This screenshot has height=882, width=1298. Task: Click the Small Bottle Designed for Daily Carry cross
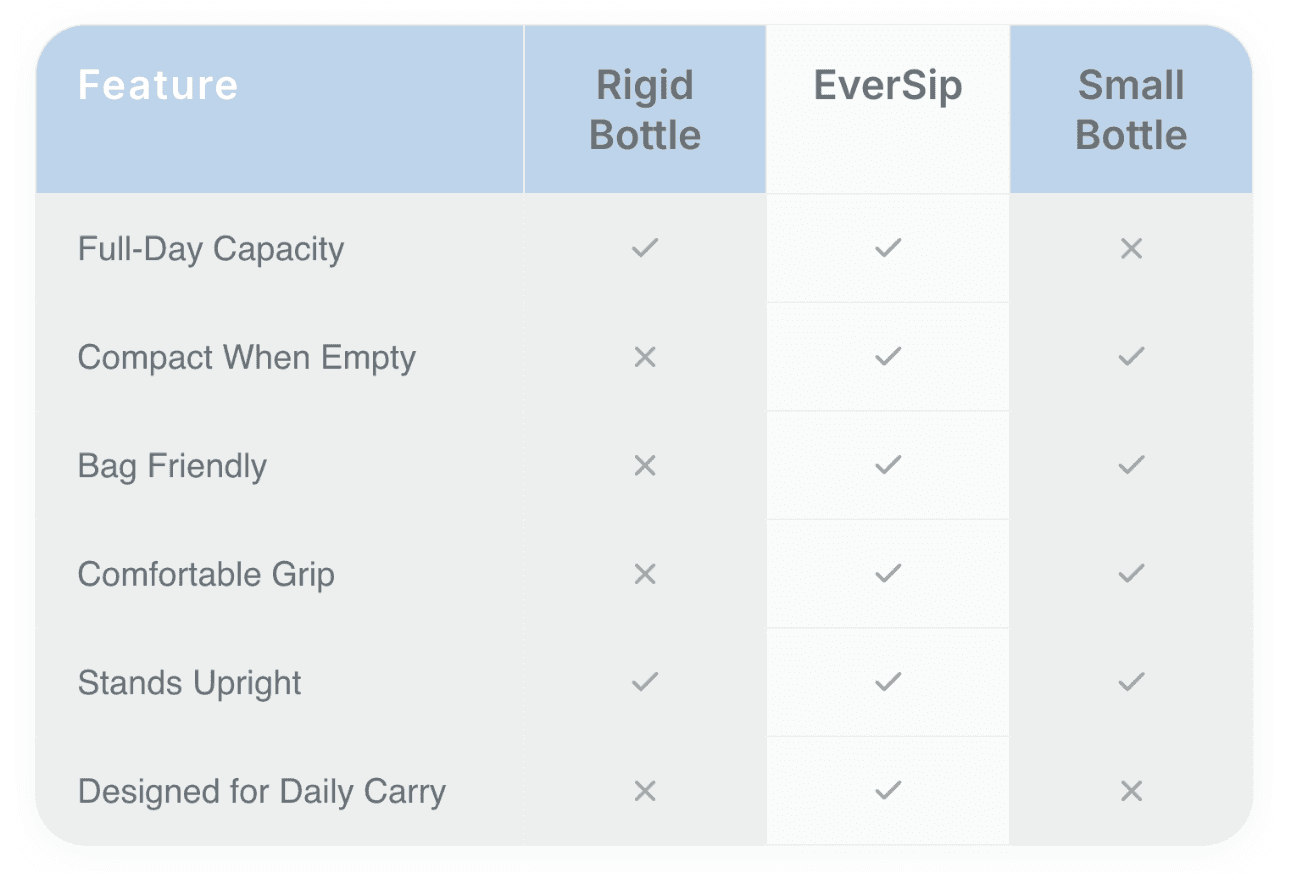coord(1131,791)
